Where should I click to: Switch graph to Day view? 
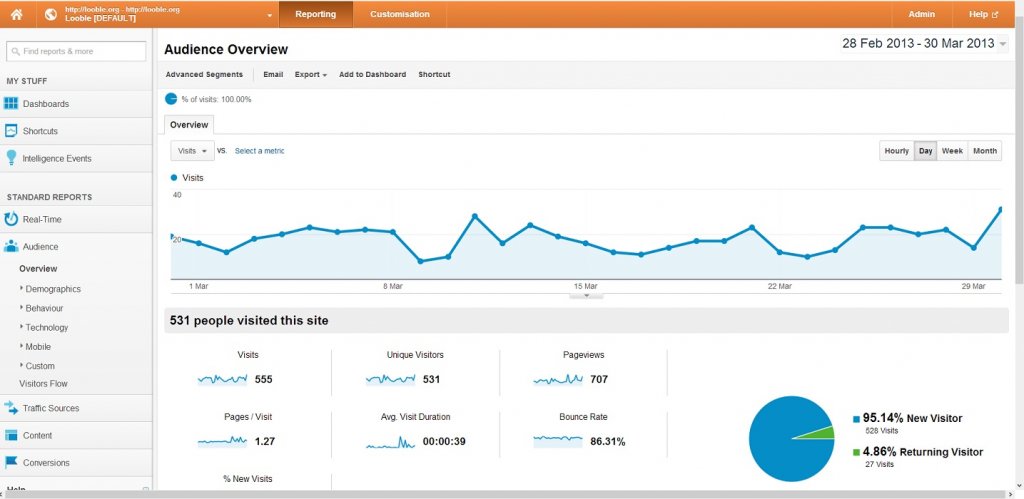coord(925,151)
